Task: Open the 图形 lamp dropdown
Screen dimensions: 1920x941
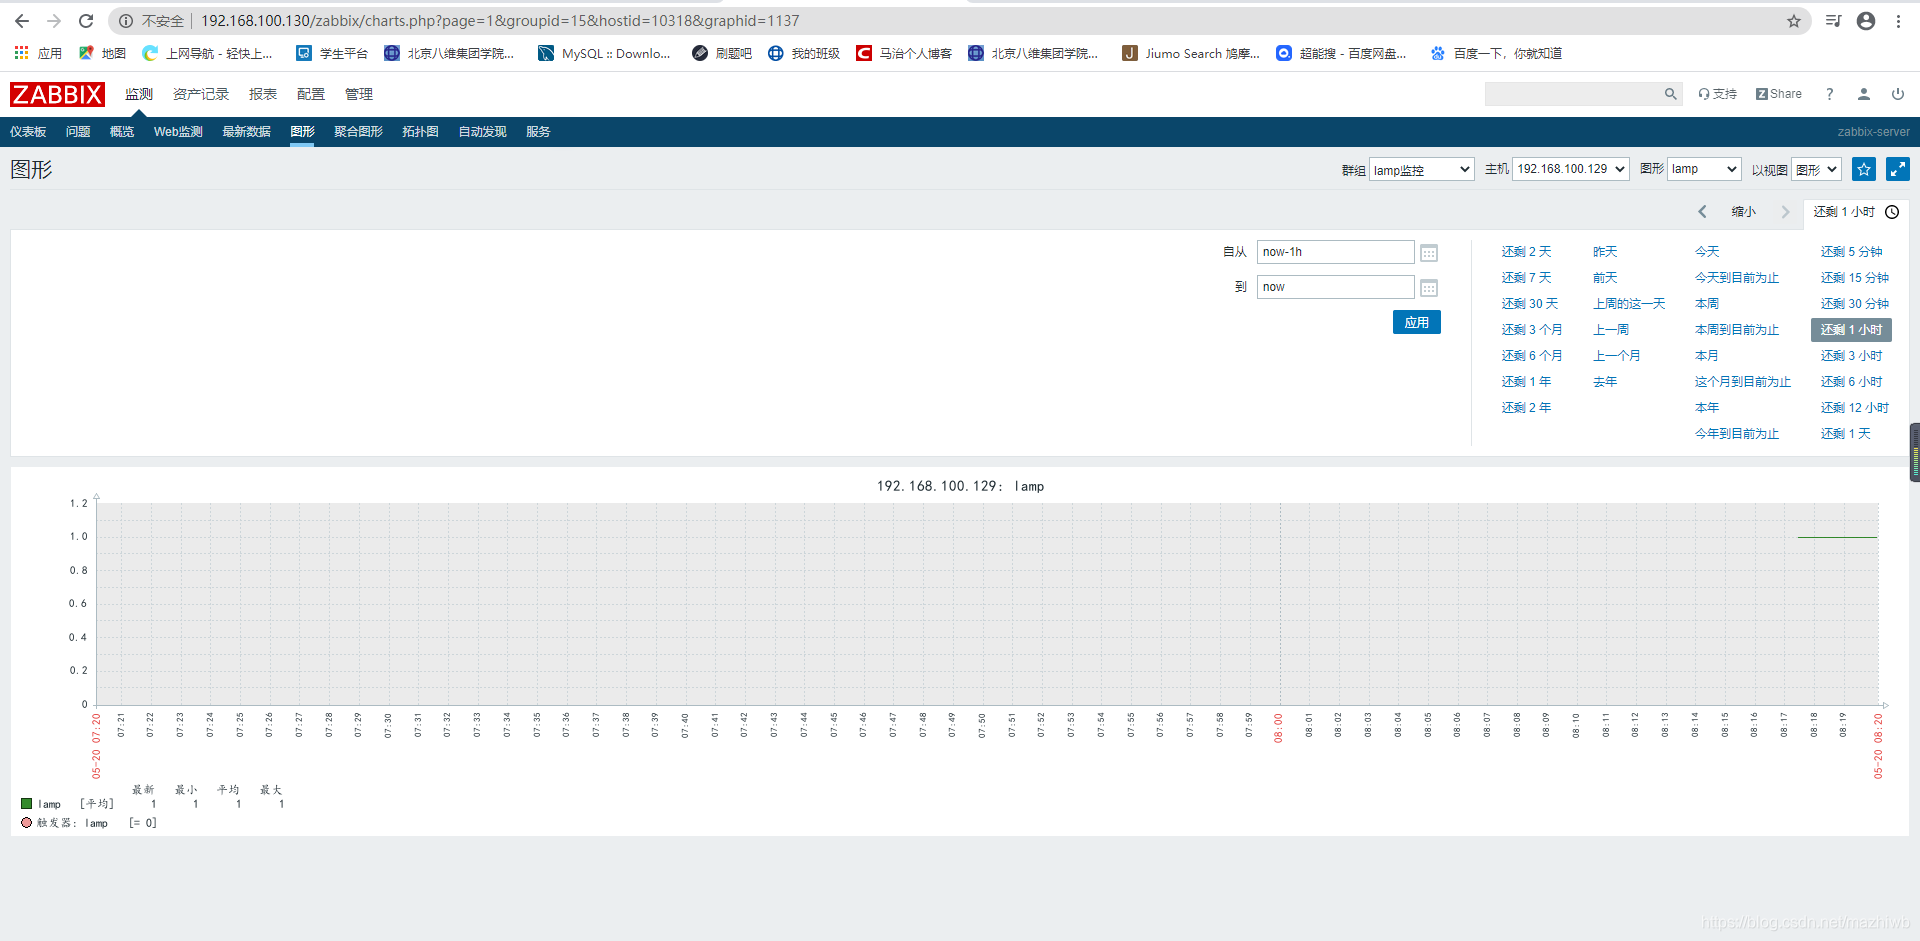Action: 1704,170
